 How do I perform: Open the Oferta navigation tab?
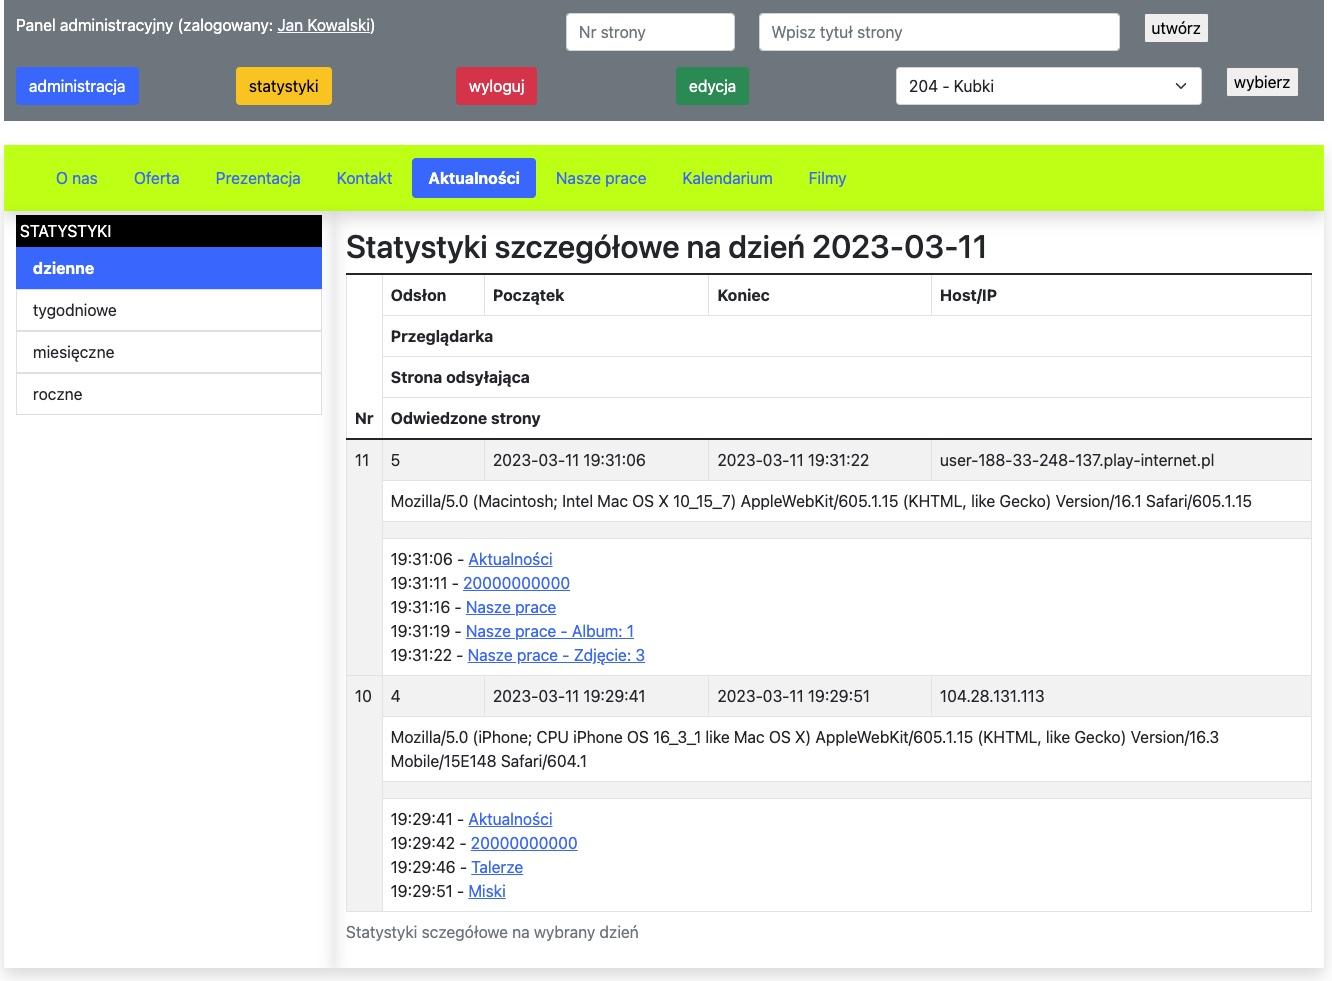[157, 178]
